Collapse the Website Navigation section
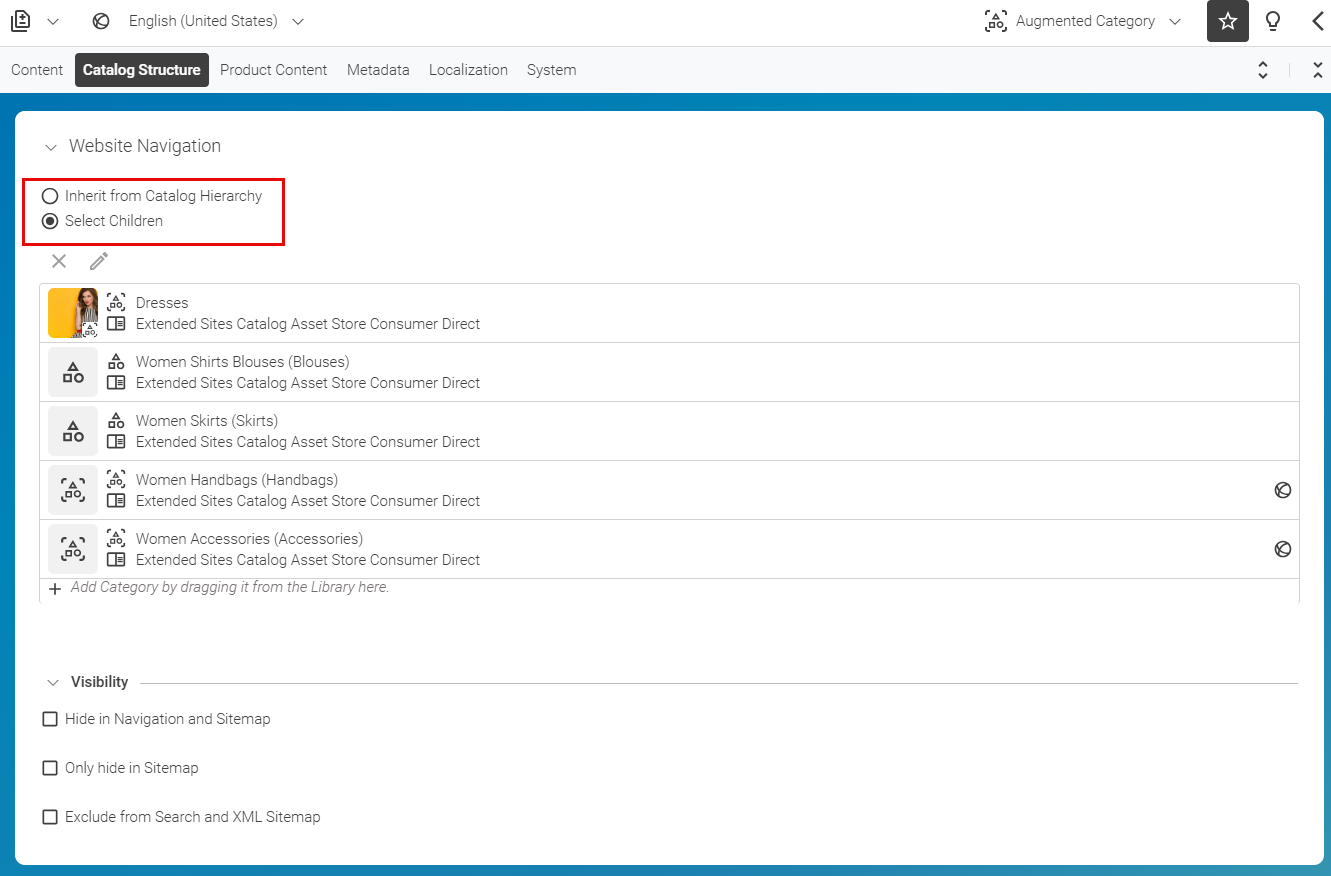 click(x=51, y=146)
